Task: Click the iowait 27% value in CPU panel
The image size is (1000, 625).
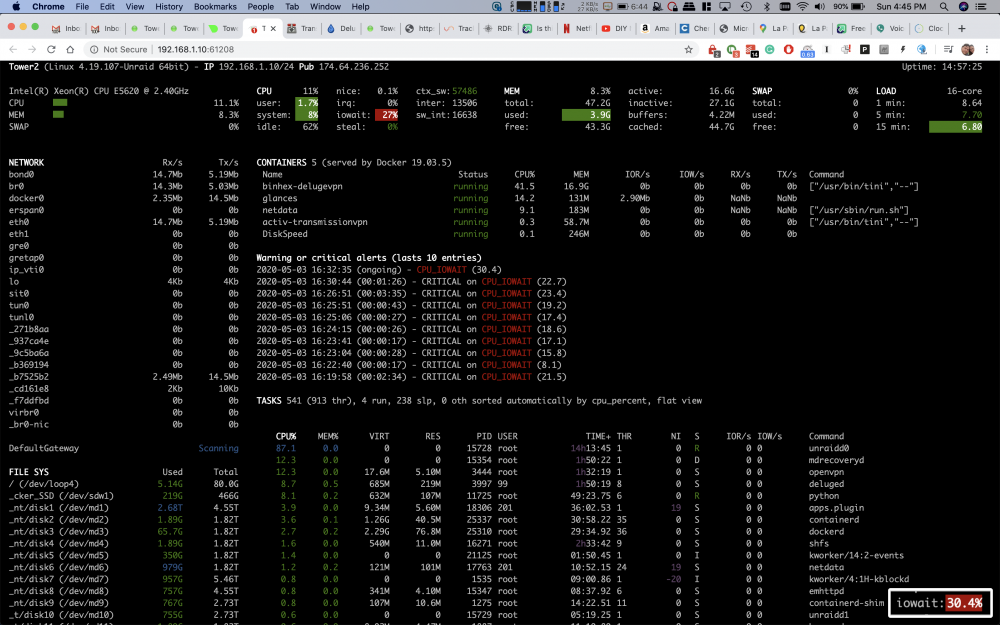Action: 386,115
